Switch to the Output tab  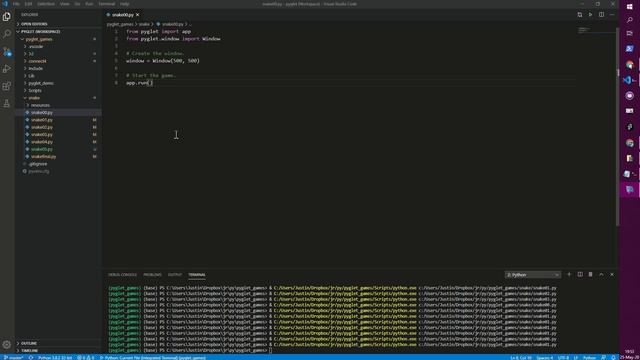click(175, 275)
